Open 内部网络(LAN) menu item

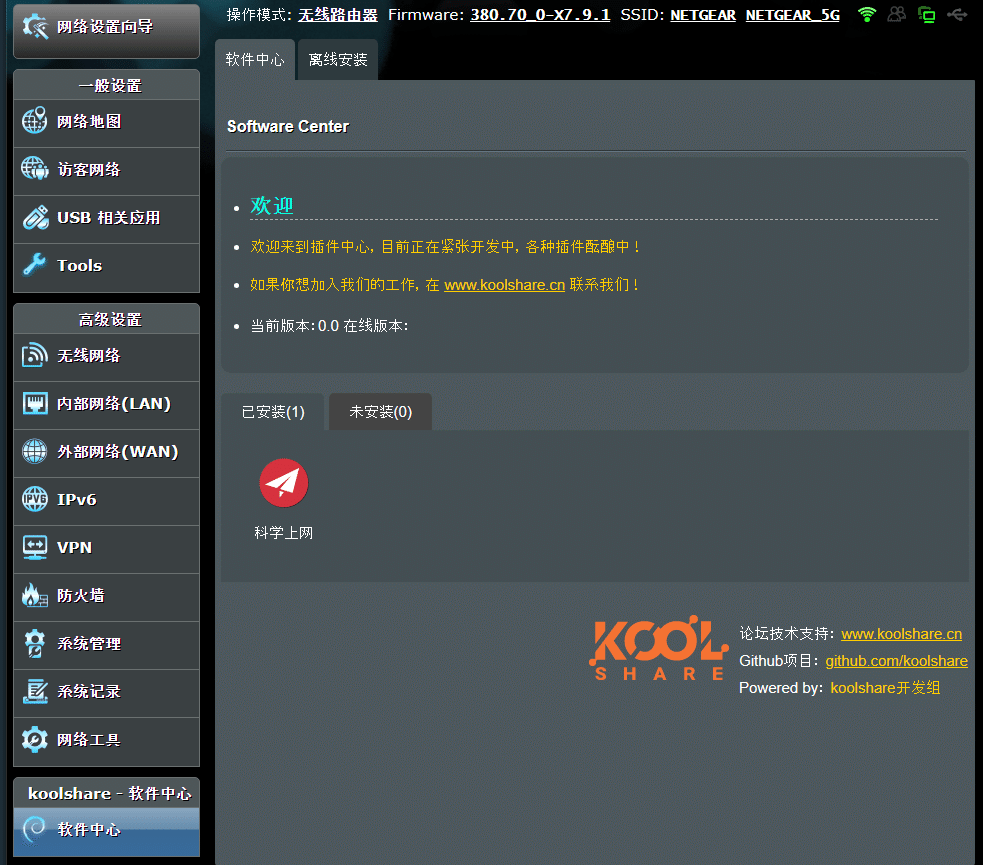coord(107,406)
